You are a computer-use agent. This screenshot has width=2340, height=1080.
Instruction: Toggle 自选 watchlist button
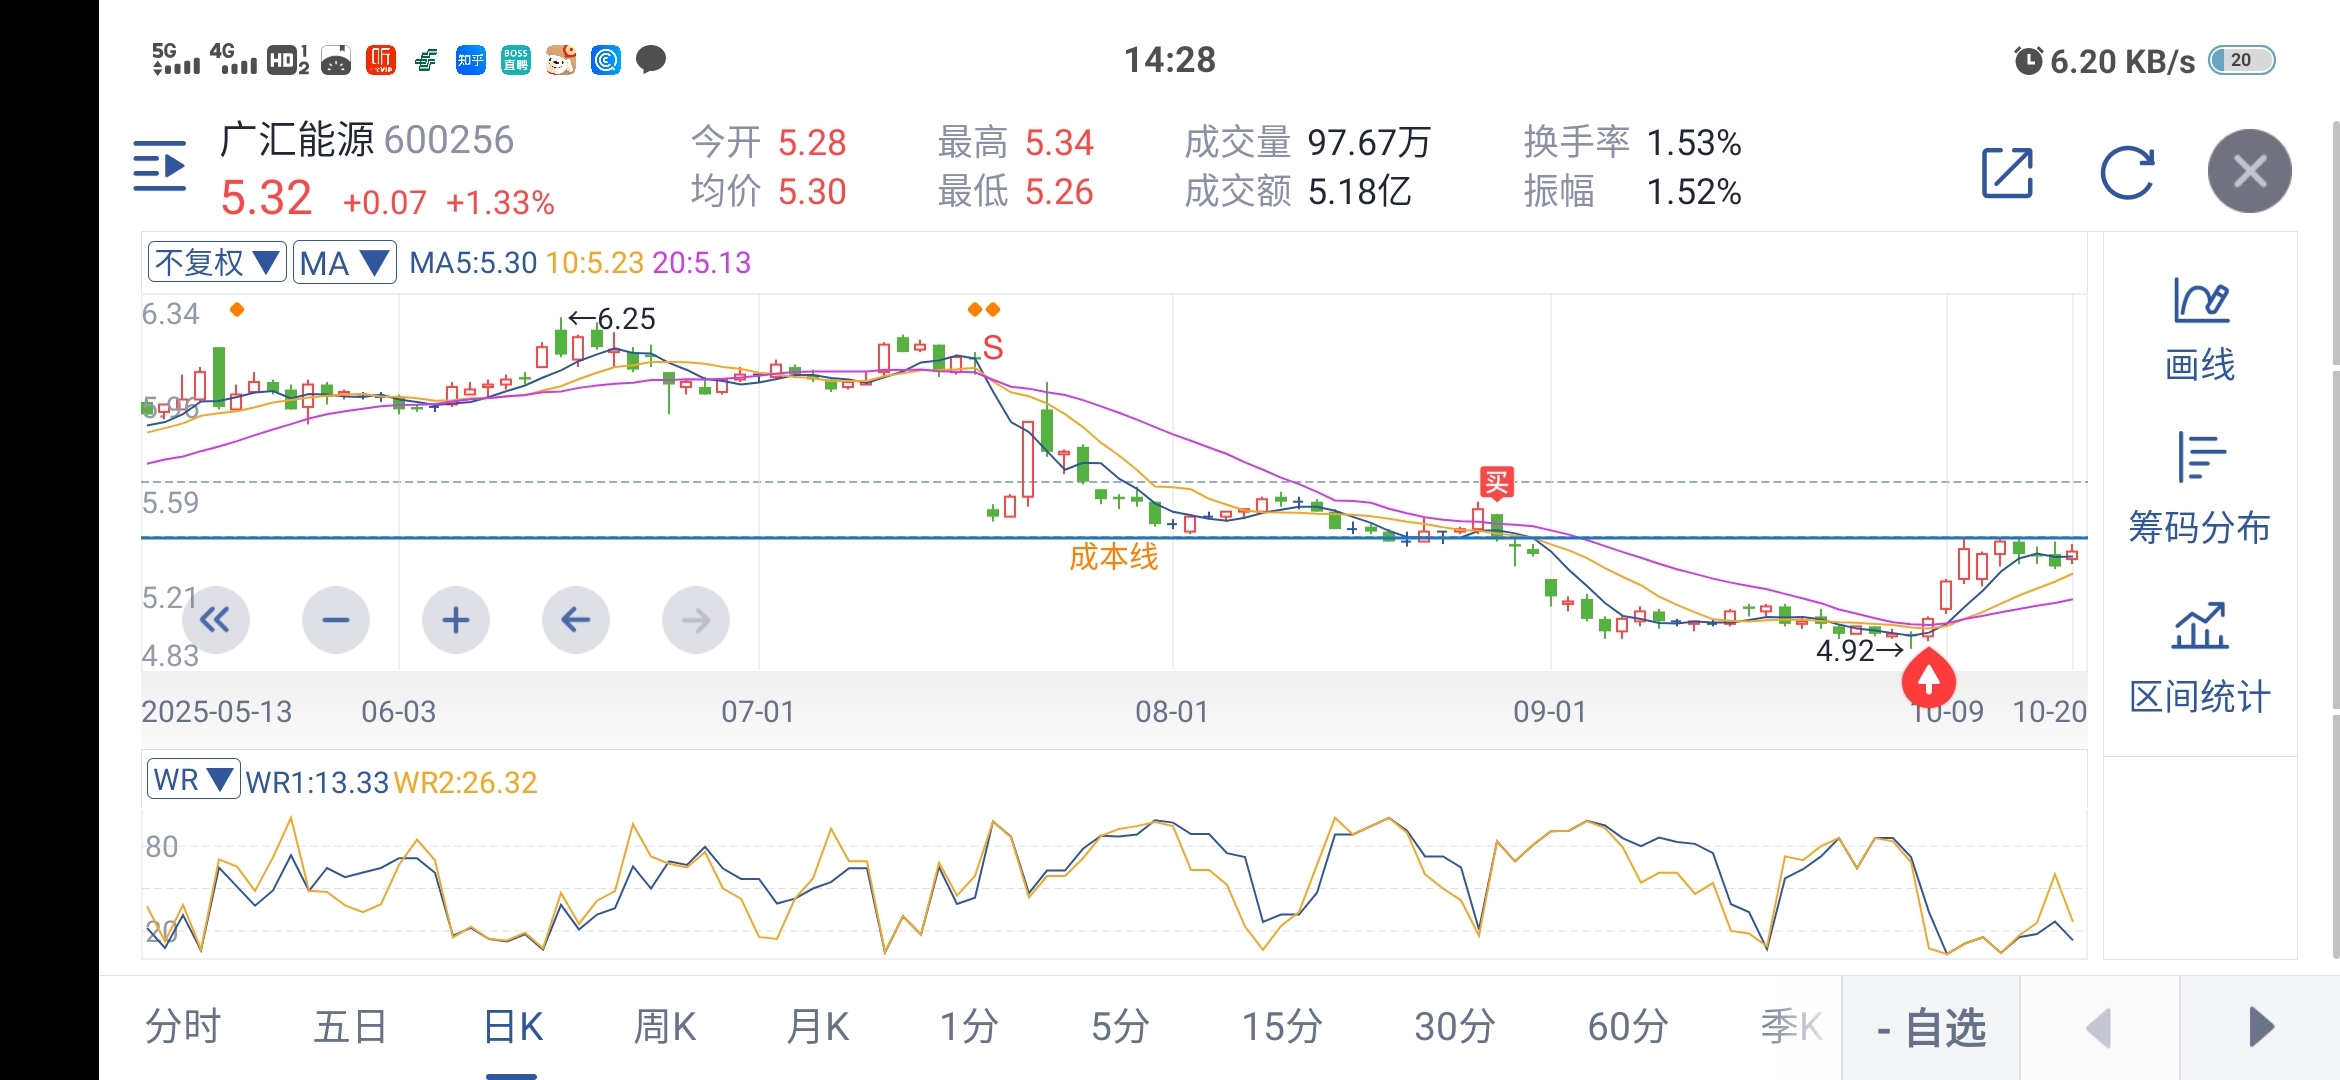point(1931,1028)
